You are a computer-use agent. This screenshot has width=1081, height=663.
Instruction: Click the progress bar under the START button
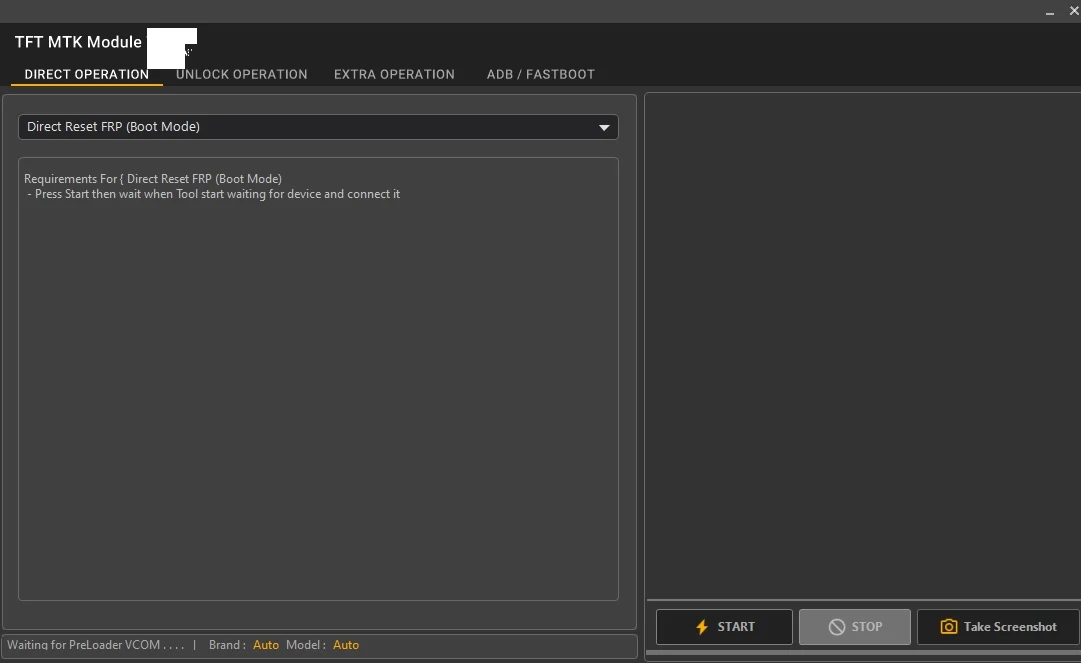click(x=863, y=653)
